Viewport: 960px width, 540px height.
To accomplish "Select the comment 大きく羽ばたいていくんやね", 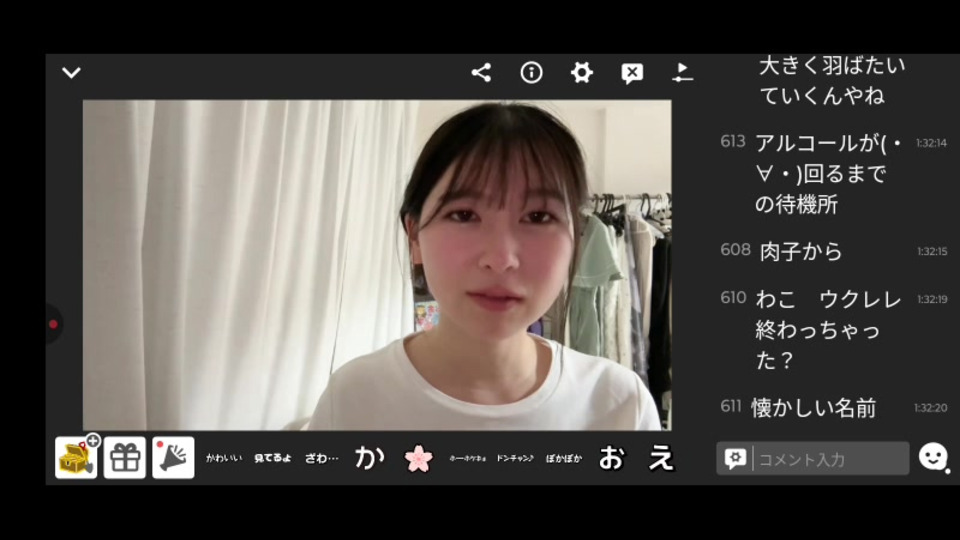I will (x=831, y=80).
